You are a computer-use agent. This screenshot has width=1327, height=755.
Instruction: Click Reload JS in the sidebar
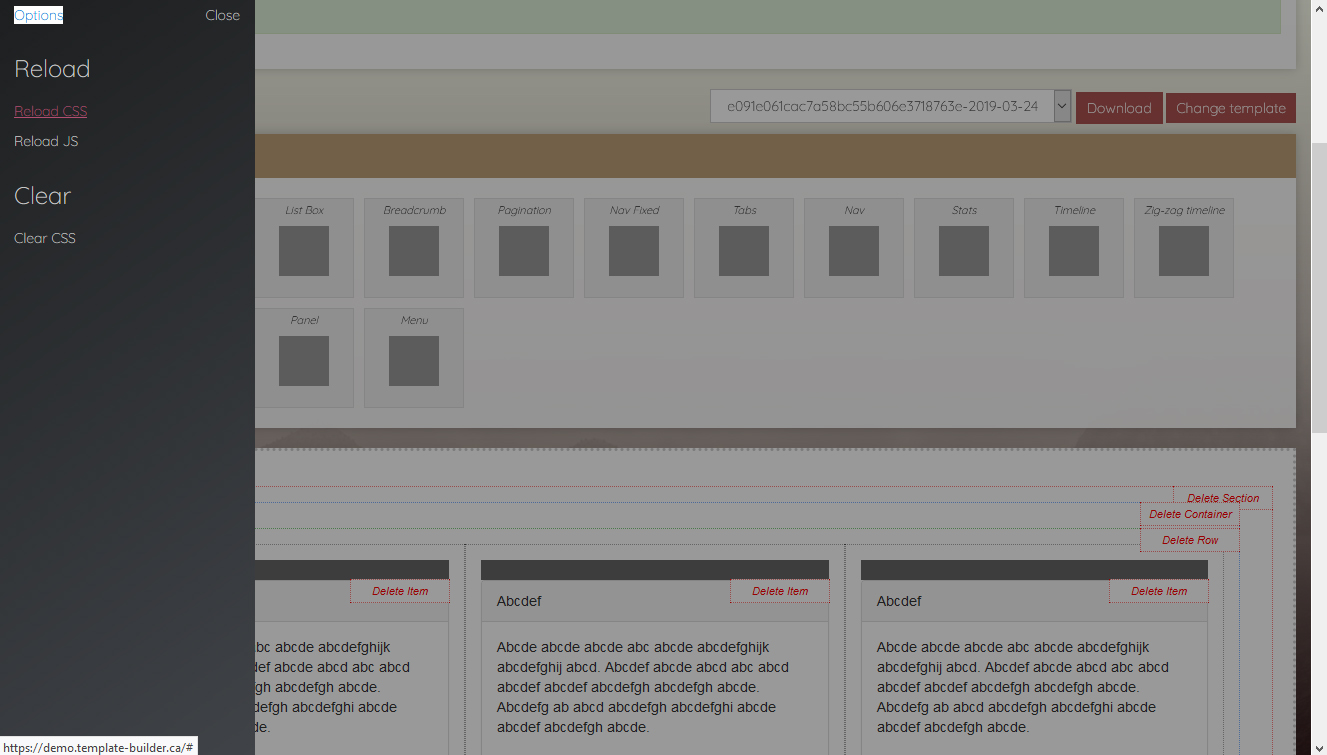46,141
